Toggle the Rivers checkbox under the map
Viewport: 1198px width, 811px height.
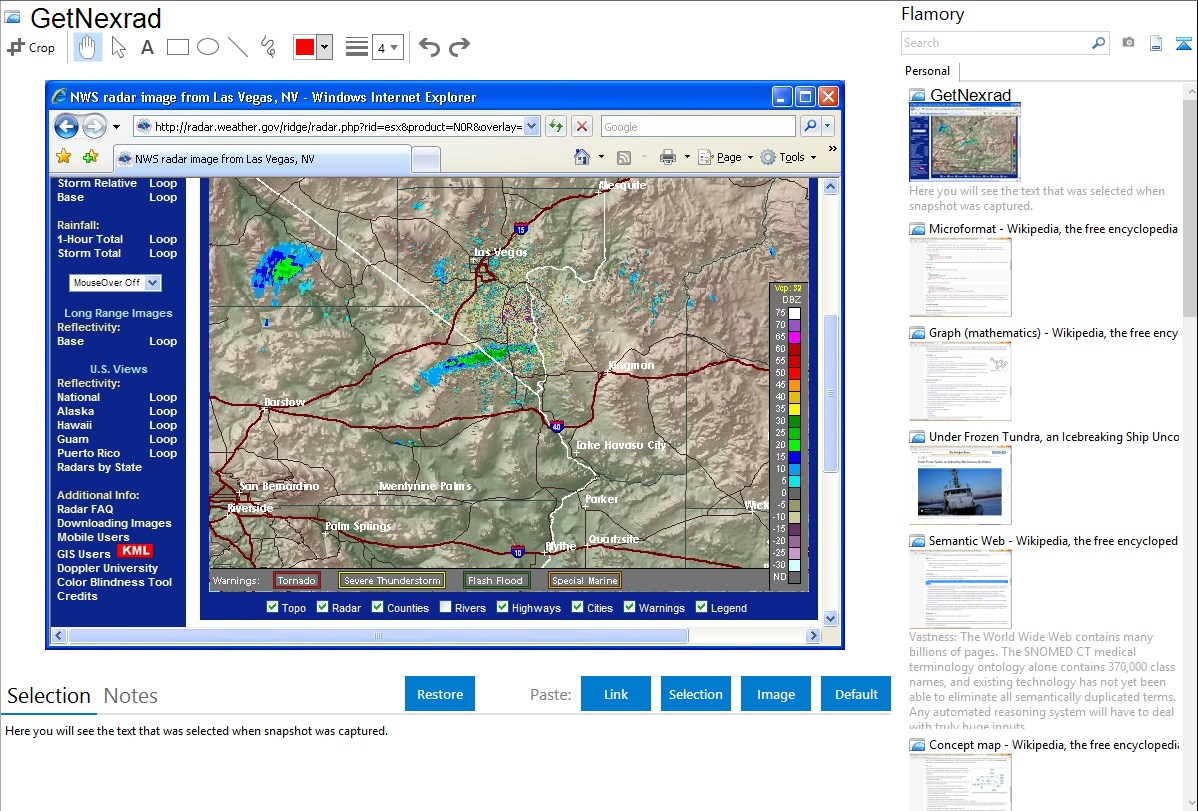click(x=447, y=607)
